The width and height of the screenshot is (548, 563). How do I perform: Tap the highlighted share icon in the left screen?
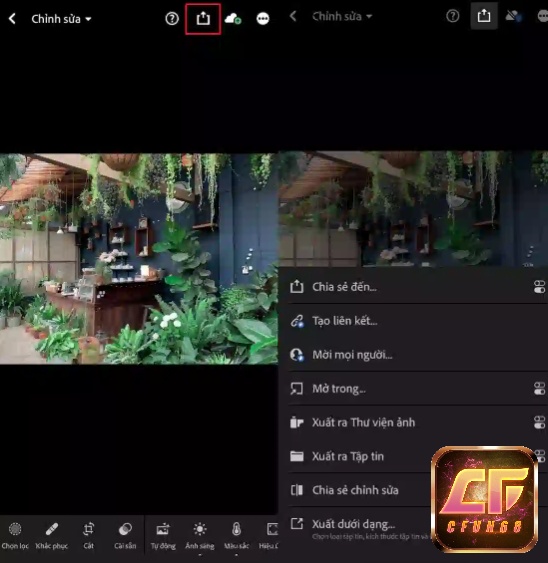(x=203, y=19)
